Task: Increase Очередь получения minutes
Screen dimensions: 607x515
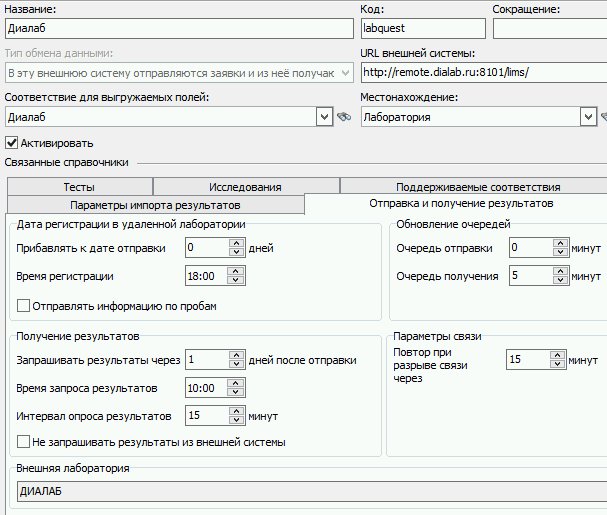Action: pos(560,271)
